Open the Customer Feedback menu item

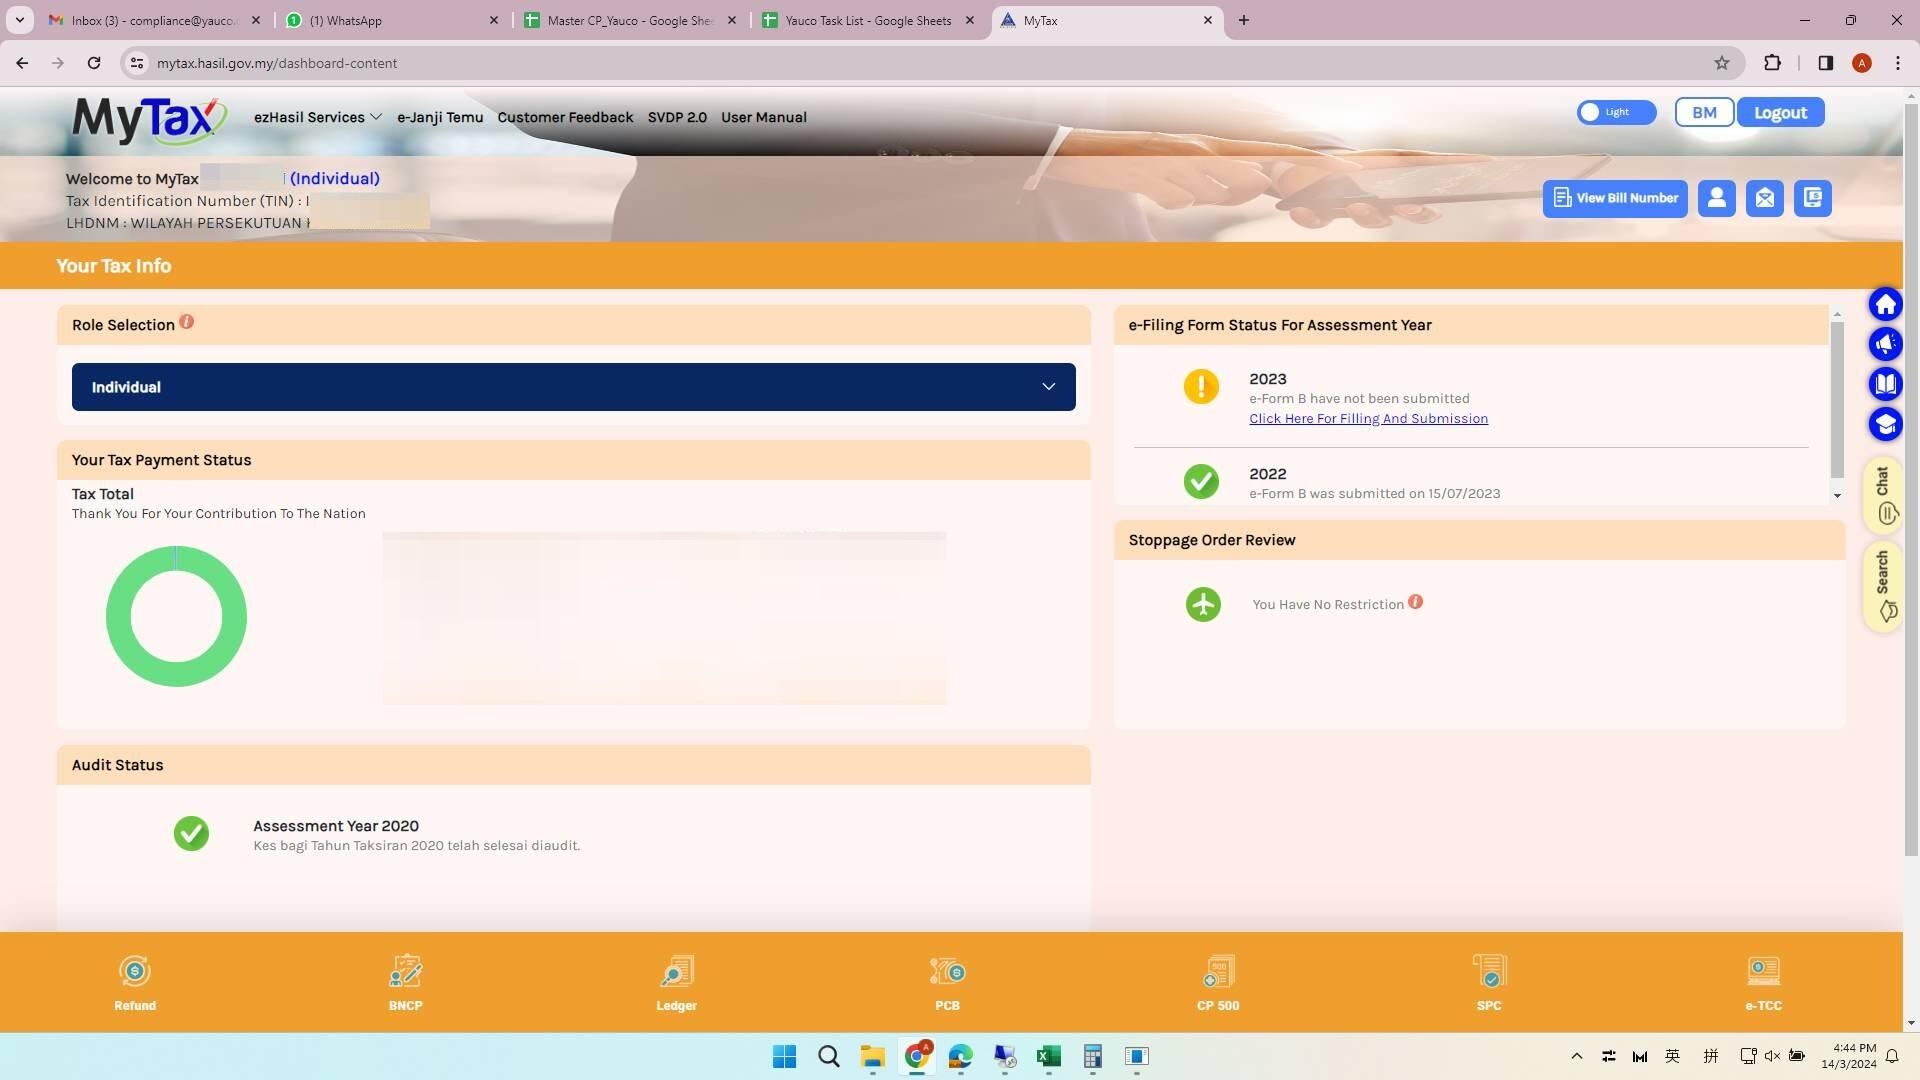click(565, 117)
